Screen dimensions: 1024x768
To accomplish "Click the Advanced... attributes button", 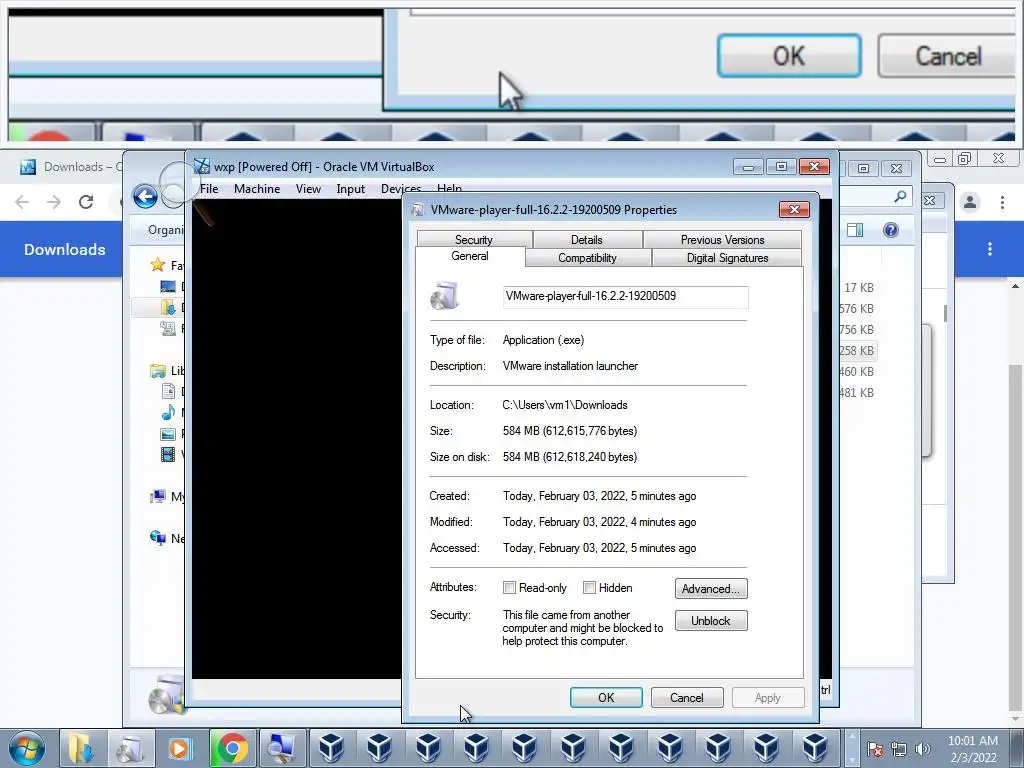I will pos(711,588).
